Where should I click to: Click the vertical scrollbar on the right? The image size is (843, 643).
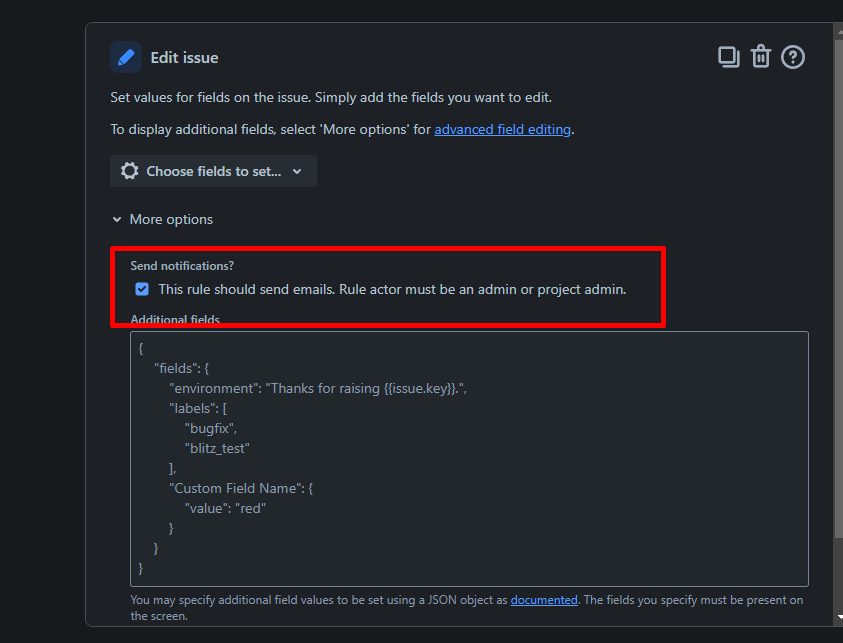pyautogui.click(x=838, y=288)
